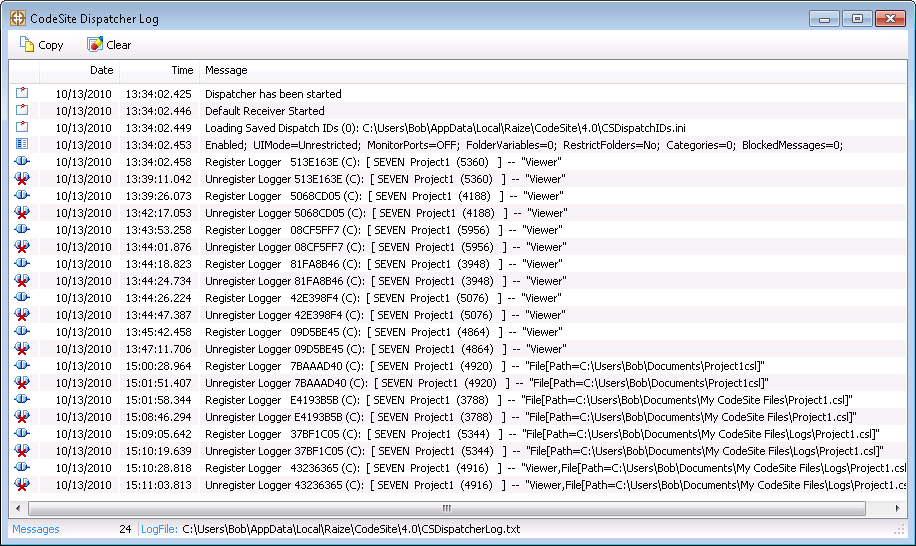Select message 'Register Logger 42E398F4'
The height and width of the screenshot is (546, 916).
[x=383, y=298]
